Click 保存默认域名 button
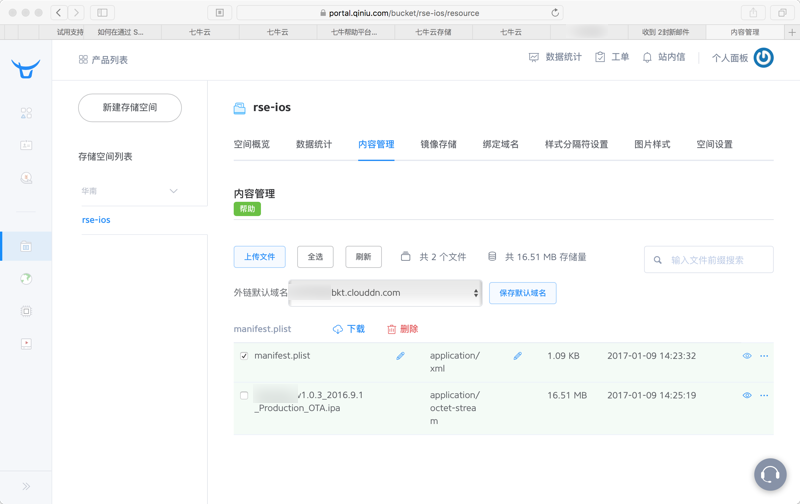800x504 pixels. point(522,293)
